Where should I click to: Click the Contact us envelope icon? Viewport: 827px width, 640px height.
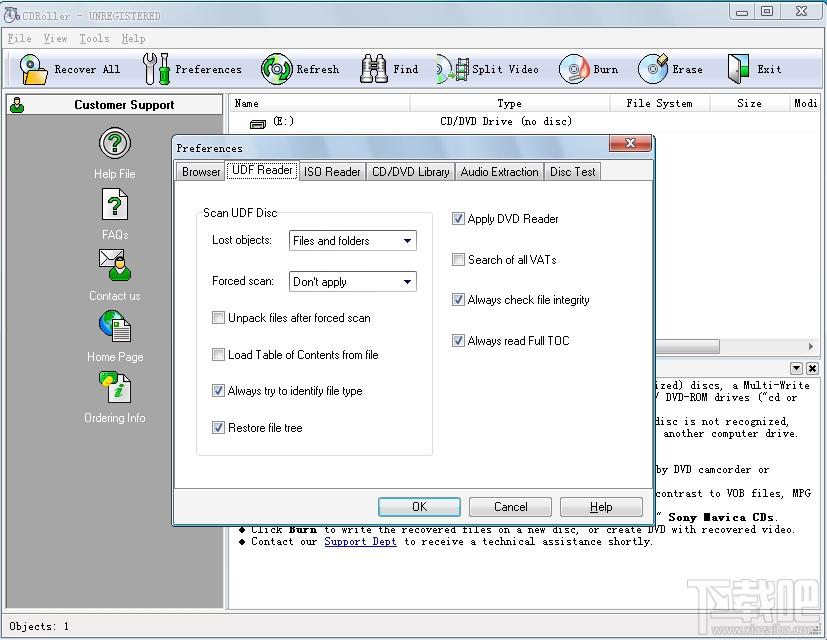click(x=114, y=265)
